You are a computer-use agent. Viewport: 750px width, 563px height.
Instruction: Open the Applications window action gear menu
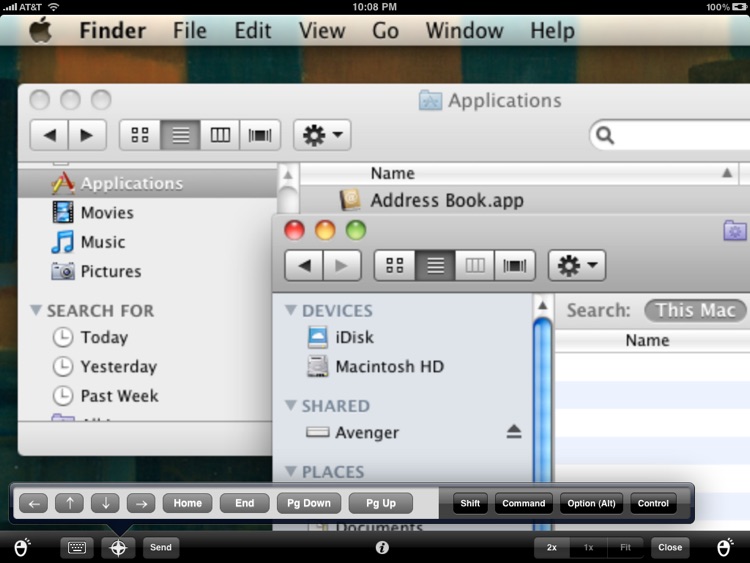[x=322, y=135]
